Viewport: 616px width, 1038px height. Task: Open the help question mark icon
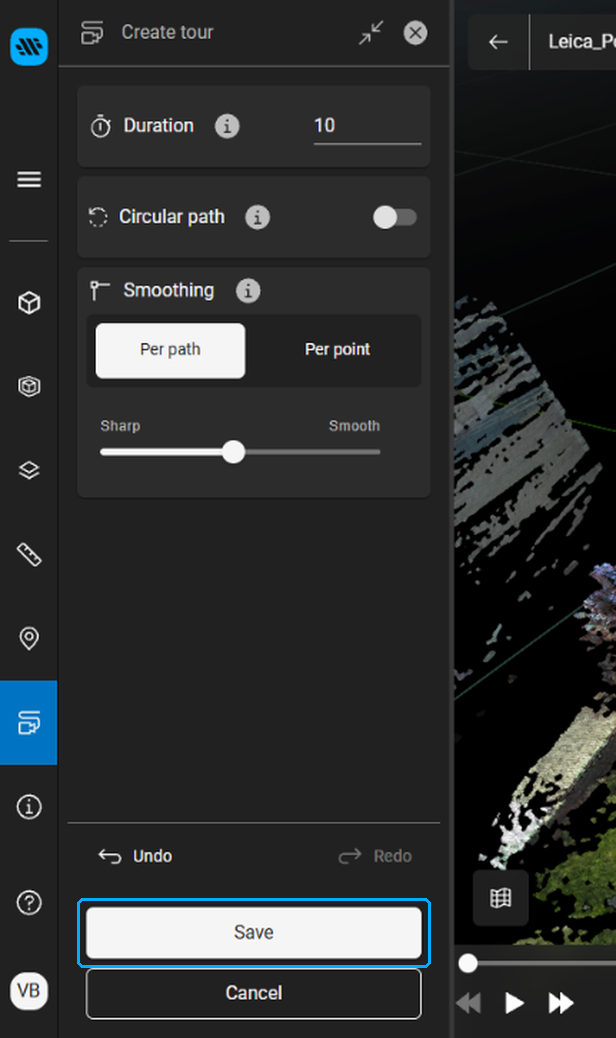[x=29, y=902]
